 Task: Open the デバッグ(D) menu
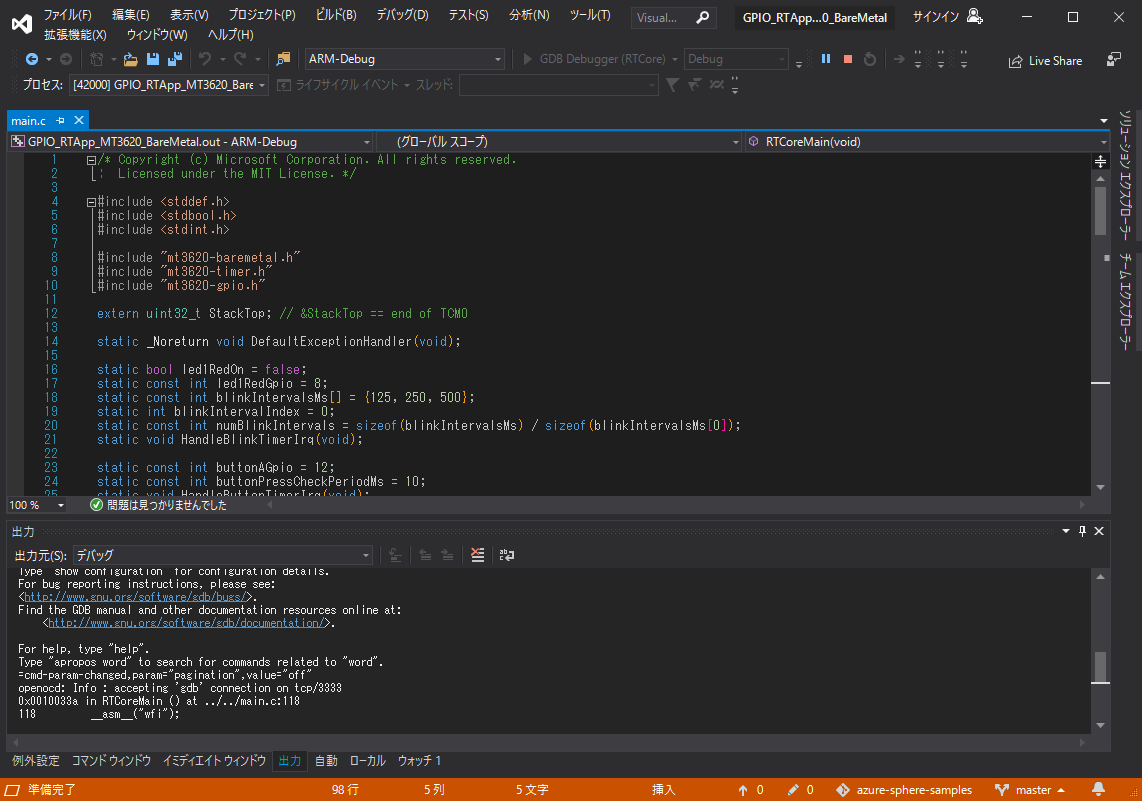tap(402, 15)
